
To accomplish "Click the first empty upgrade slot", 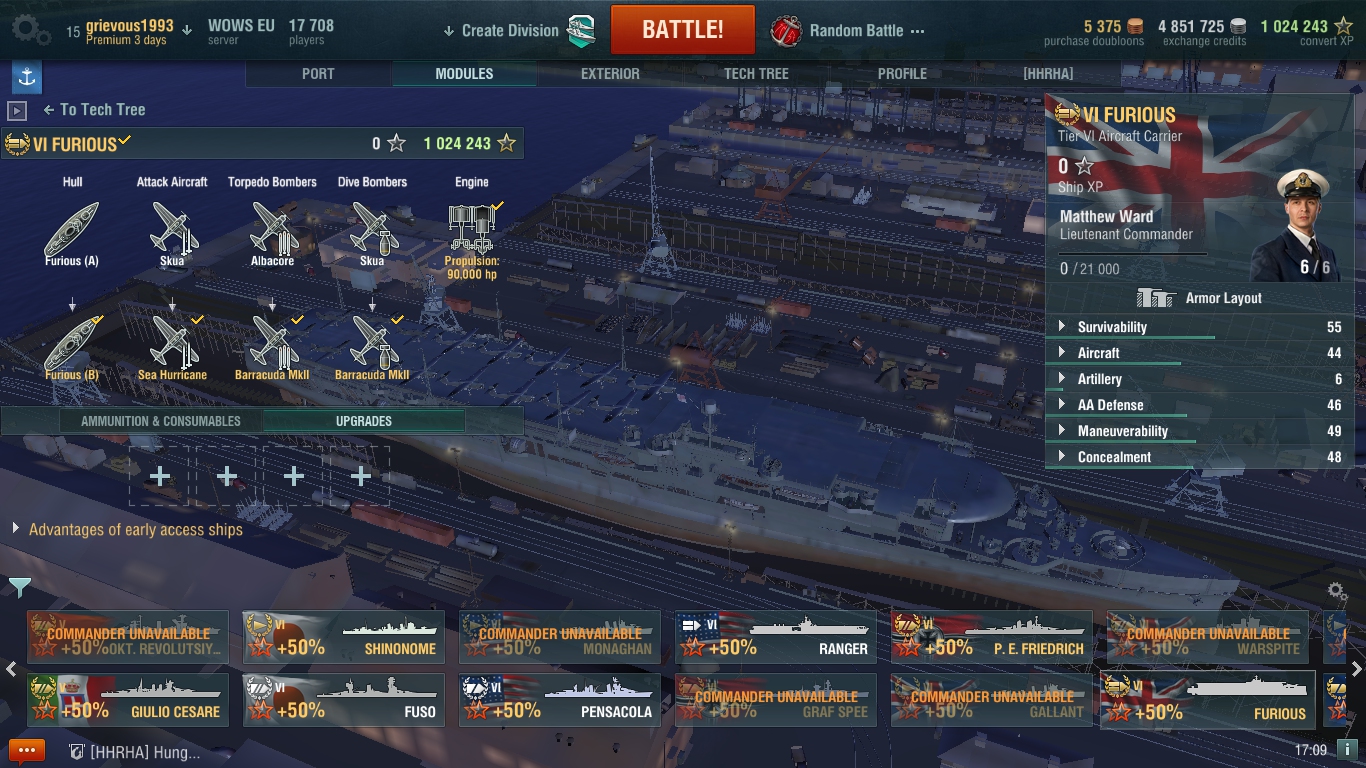I will [x=160, y=477].
